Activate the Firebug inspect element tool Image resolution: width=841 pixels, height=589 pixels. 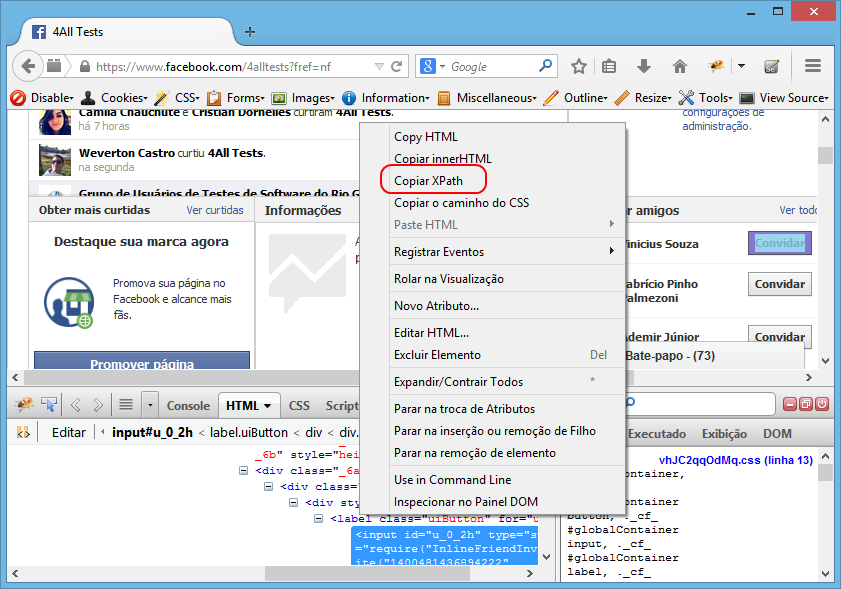pos(49,404)
